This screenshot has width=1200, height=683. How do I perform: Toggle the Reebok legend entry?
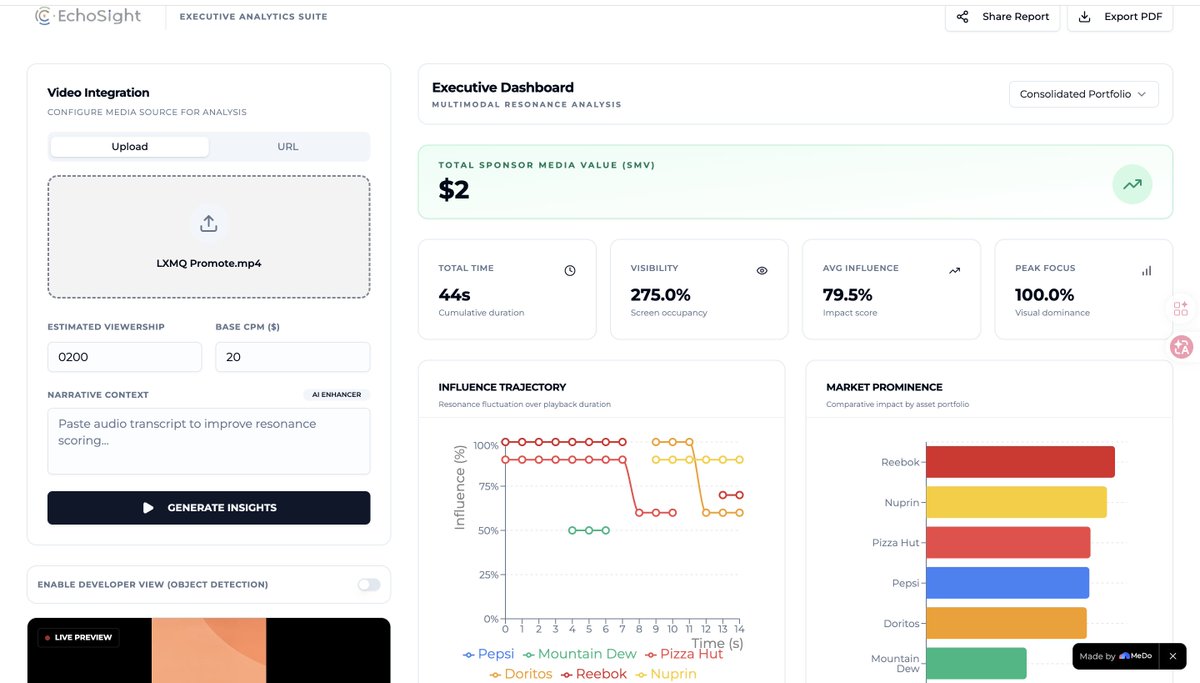tap(594, 674)
